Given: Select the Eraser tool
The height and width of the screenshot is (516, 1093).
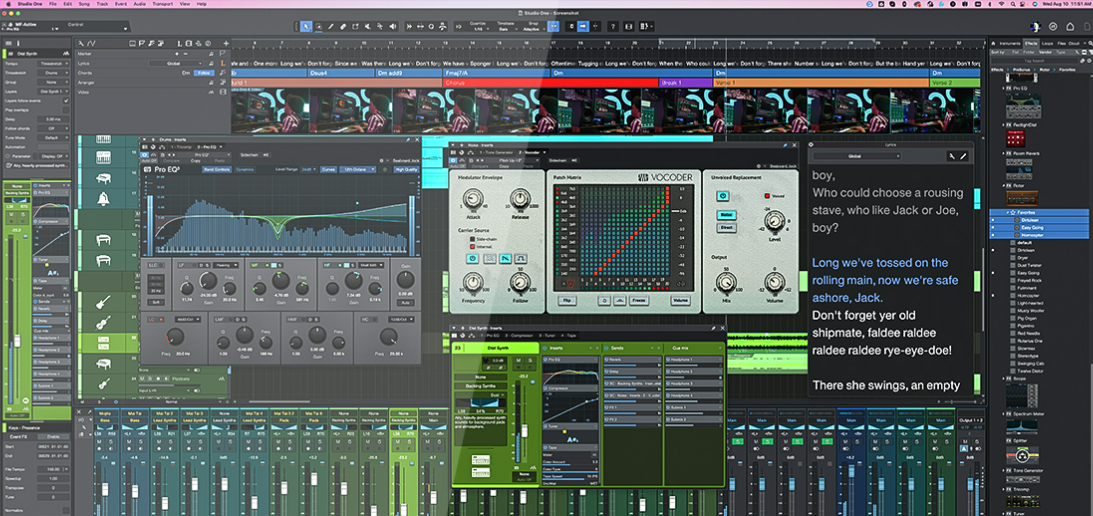Looking at the screenshot, I should pos(343,26).
